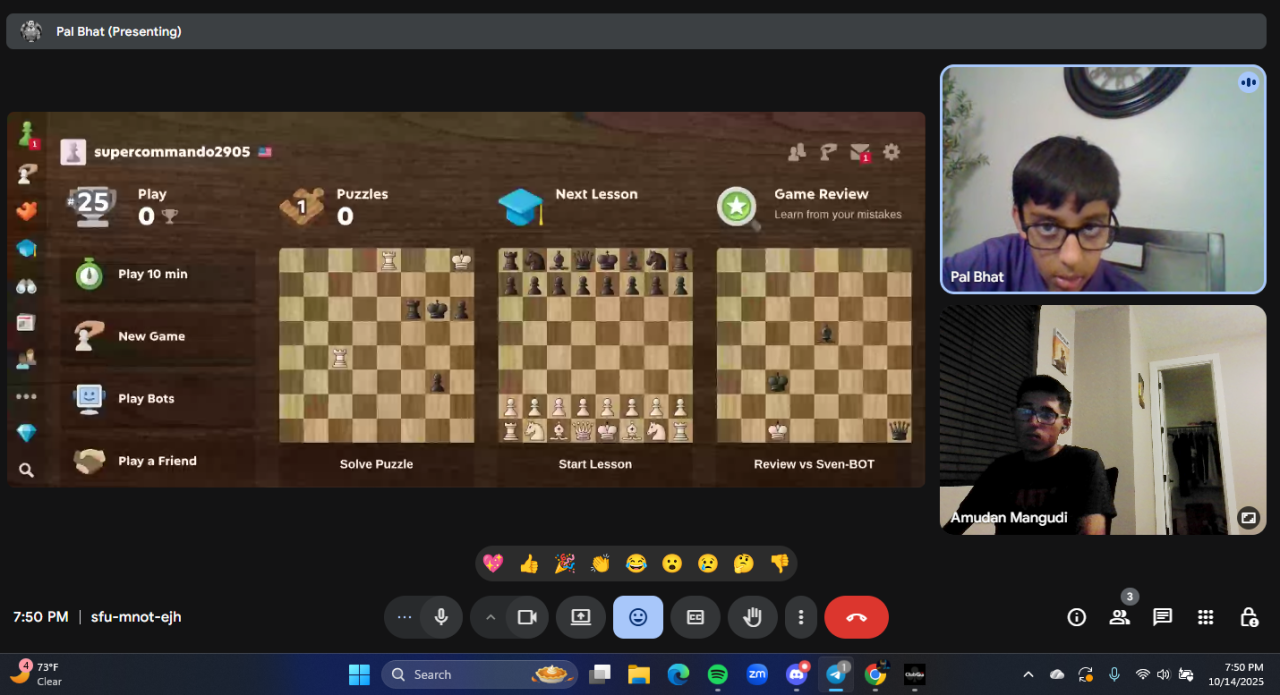Image resolution: width=1280 pixels, height=695 pixels.
Task: Open Game Review star icon
Action: [737, 207]
